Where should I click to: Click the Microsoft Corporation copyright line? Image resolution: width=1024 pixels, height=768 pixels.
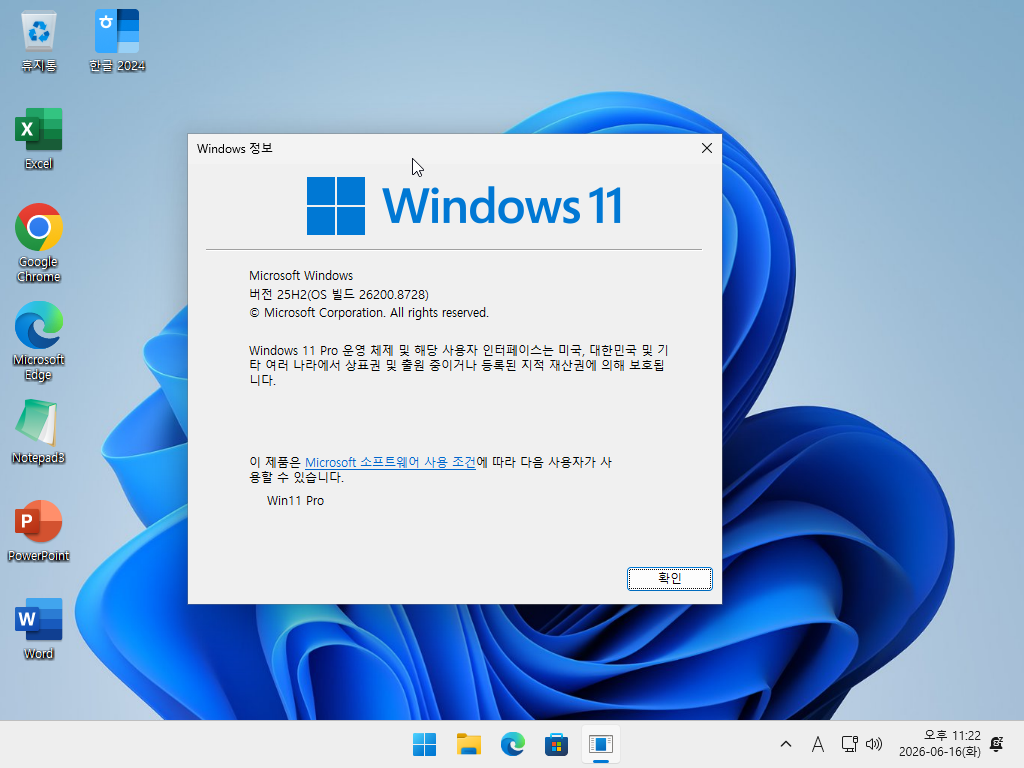coord(369,313)
